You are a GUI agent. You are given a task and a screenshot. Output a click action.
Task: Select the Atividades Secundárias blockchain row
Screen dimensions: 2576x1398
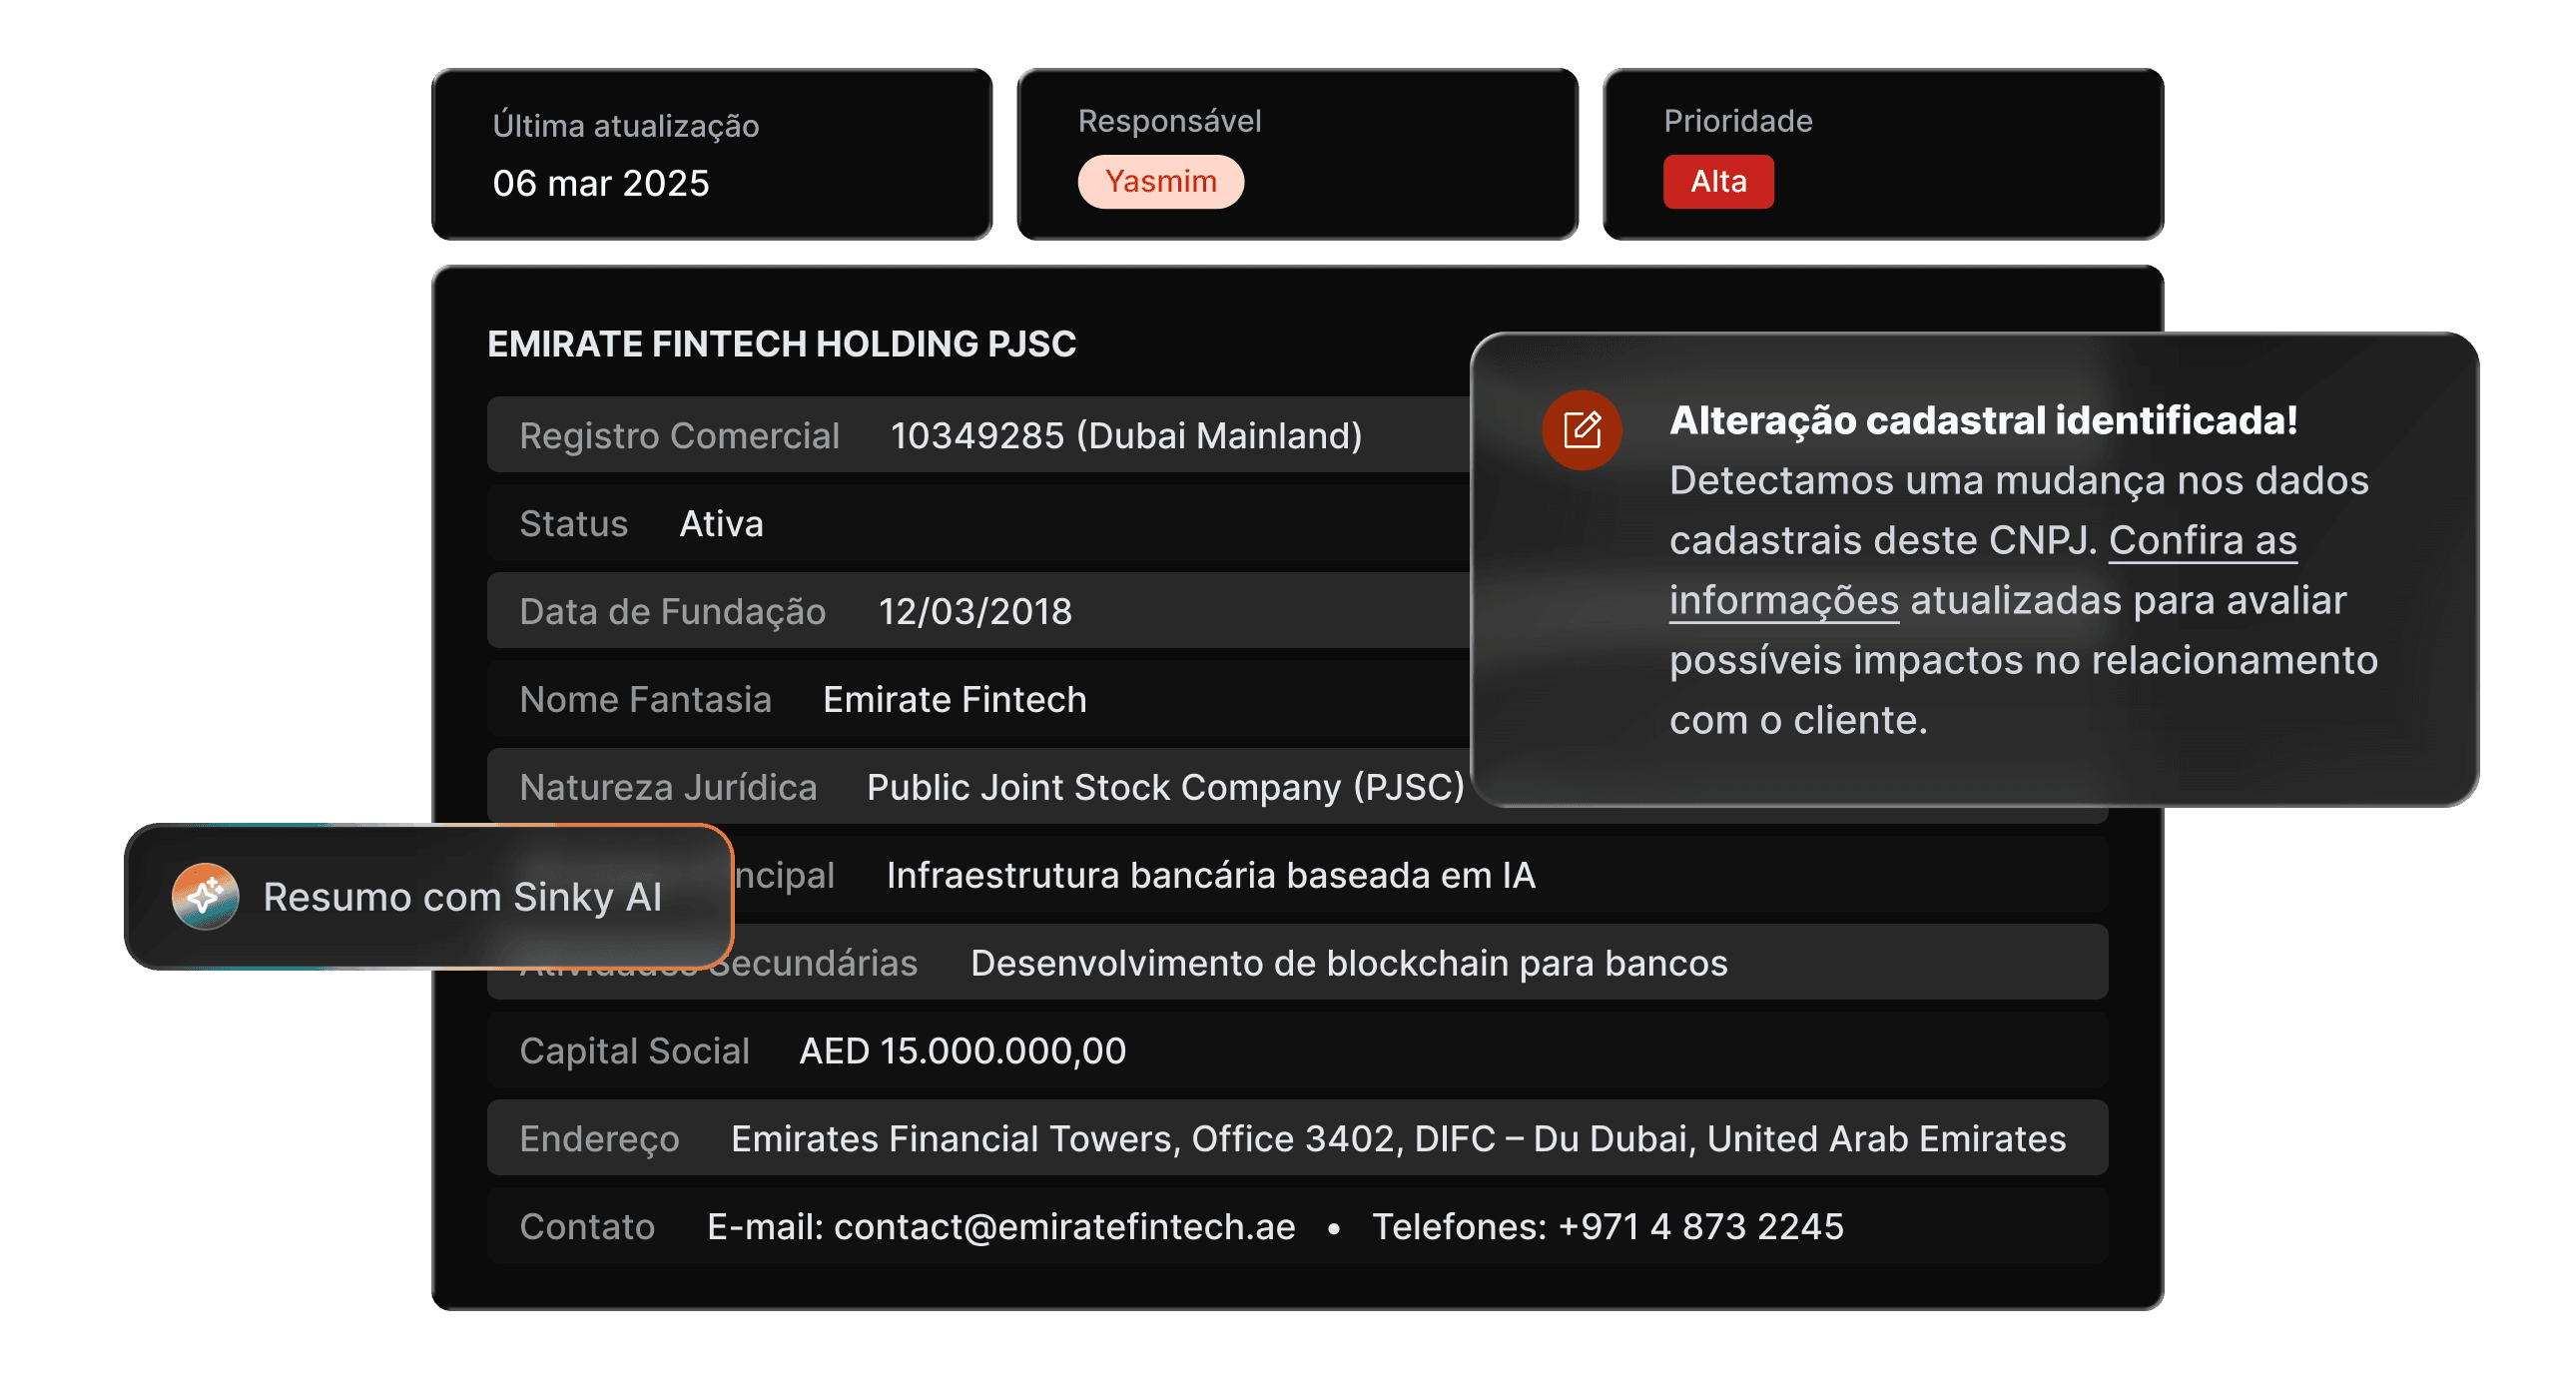[x=1348, y=963]
